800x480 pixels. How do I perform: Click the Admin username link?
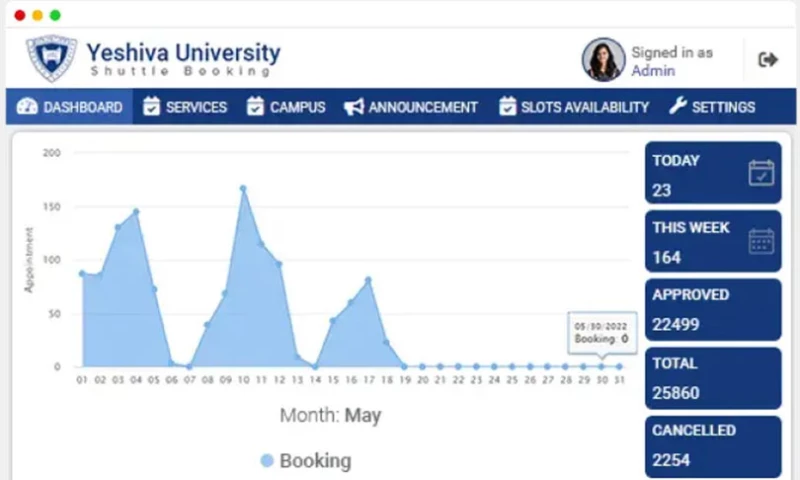point(653,70)
